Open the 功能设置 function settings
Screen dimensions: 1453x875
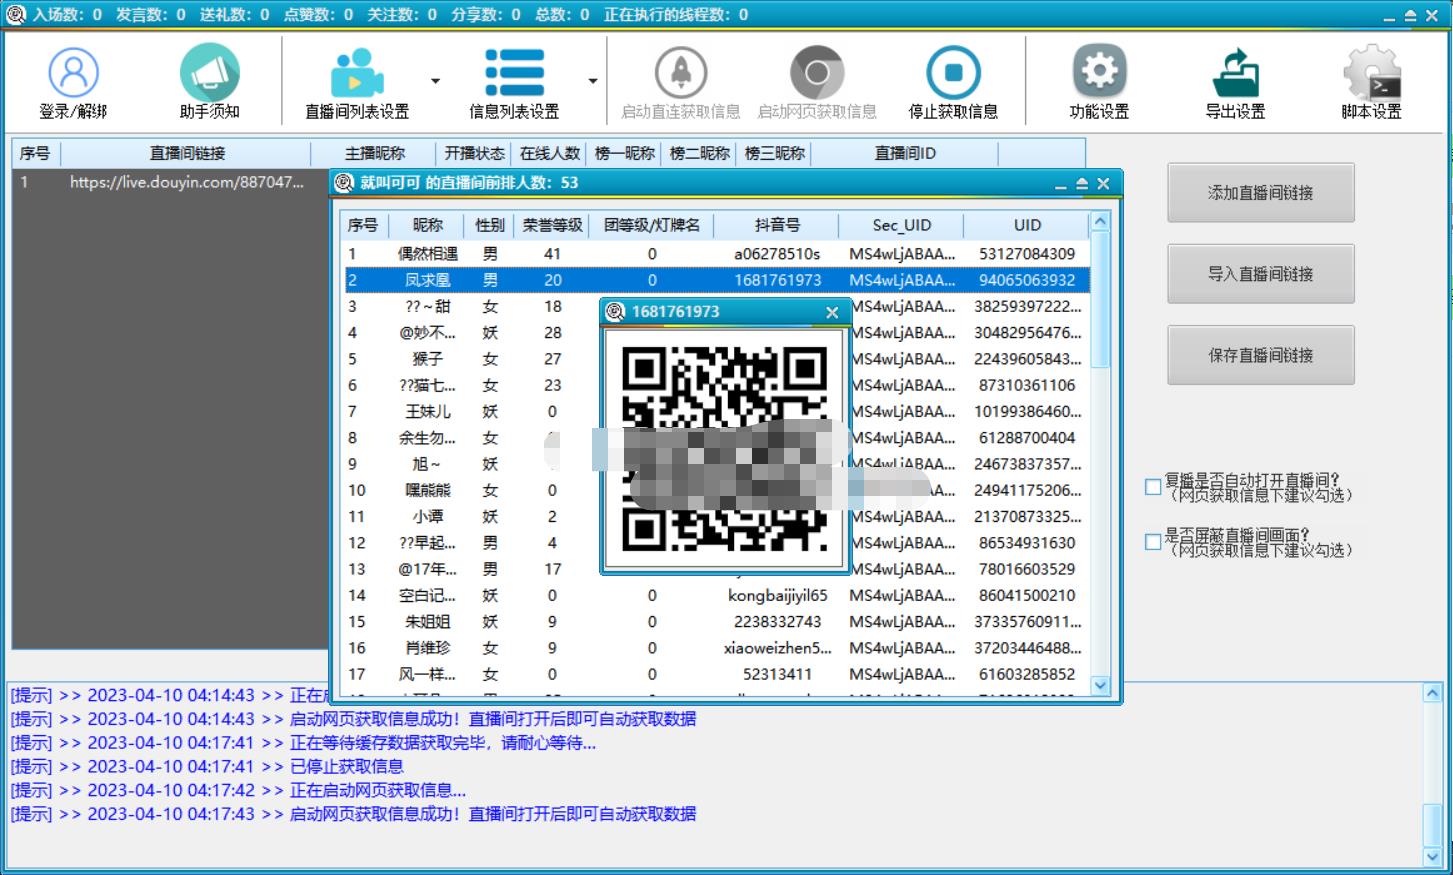click(1097, 80)
